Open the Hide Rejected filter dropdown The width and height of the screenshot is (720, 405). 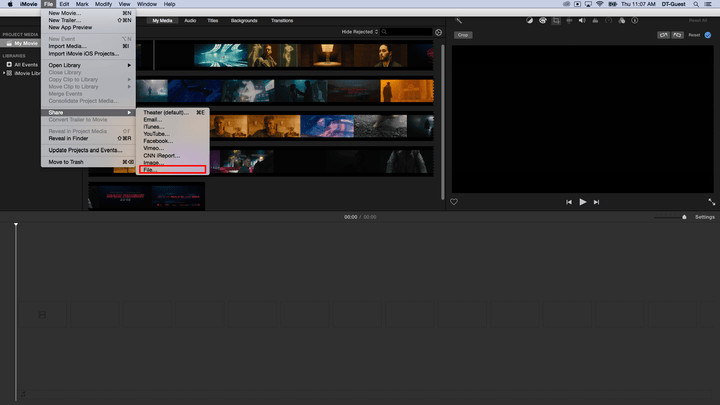coord(361,32)
